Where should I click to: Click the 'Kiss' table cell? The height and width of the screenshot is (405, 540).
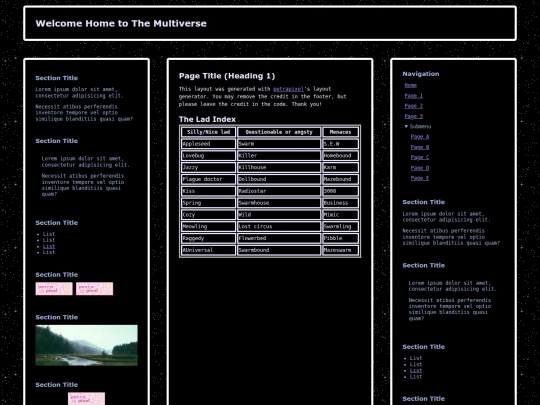[x=208, y=191]
